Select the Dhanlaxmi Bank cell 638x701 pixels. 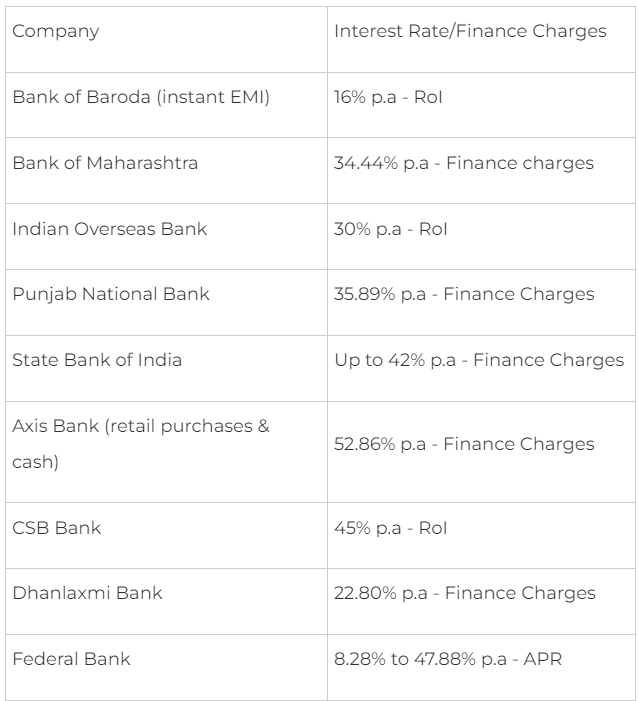pyautogui.click(x=166, y=601)
